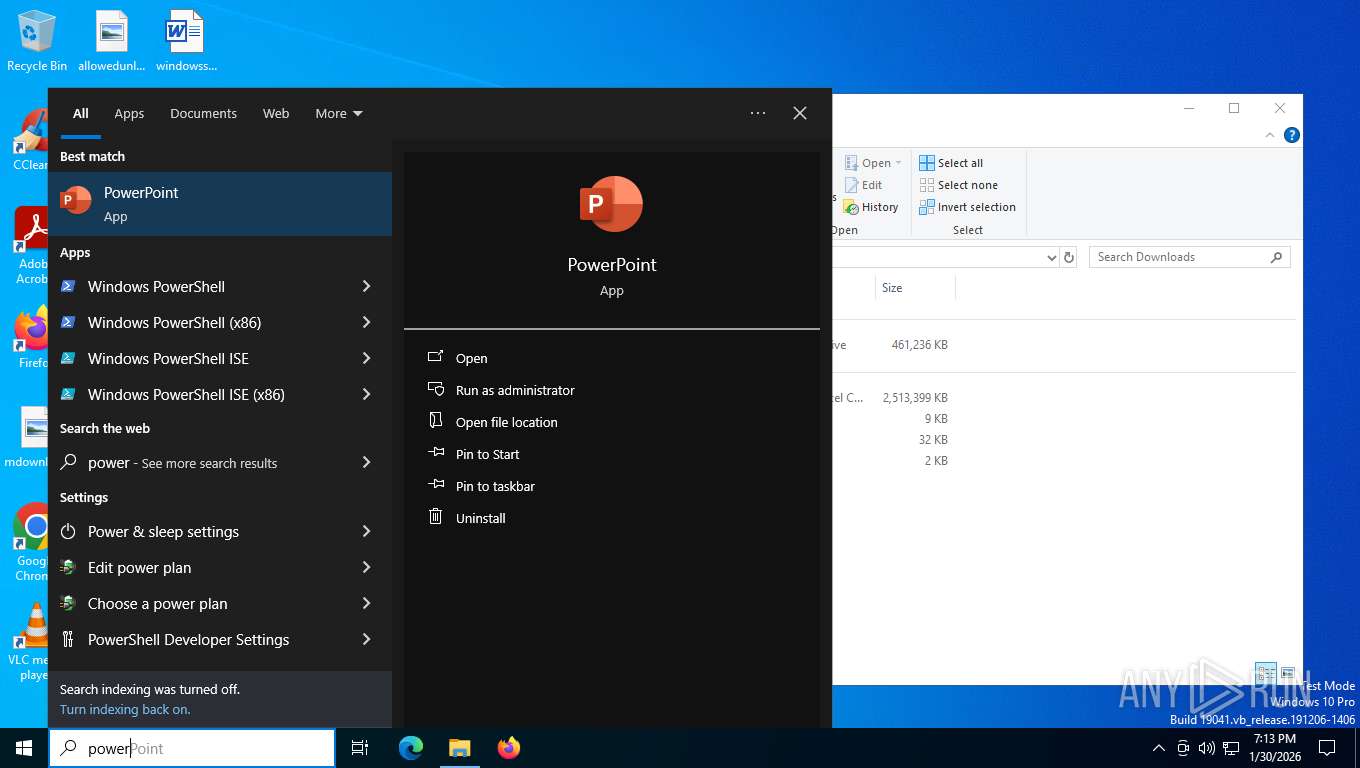Image resolution: width=1360 pixels, height=768 pixels.
Task: Expand Choose a power plan chevron
Action: tap(366, 603)
